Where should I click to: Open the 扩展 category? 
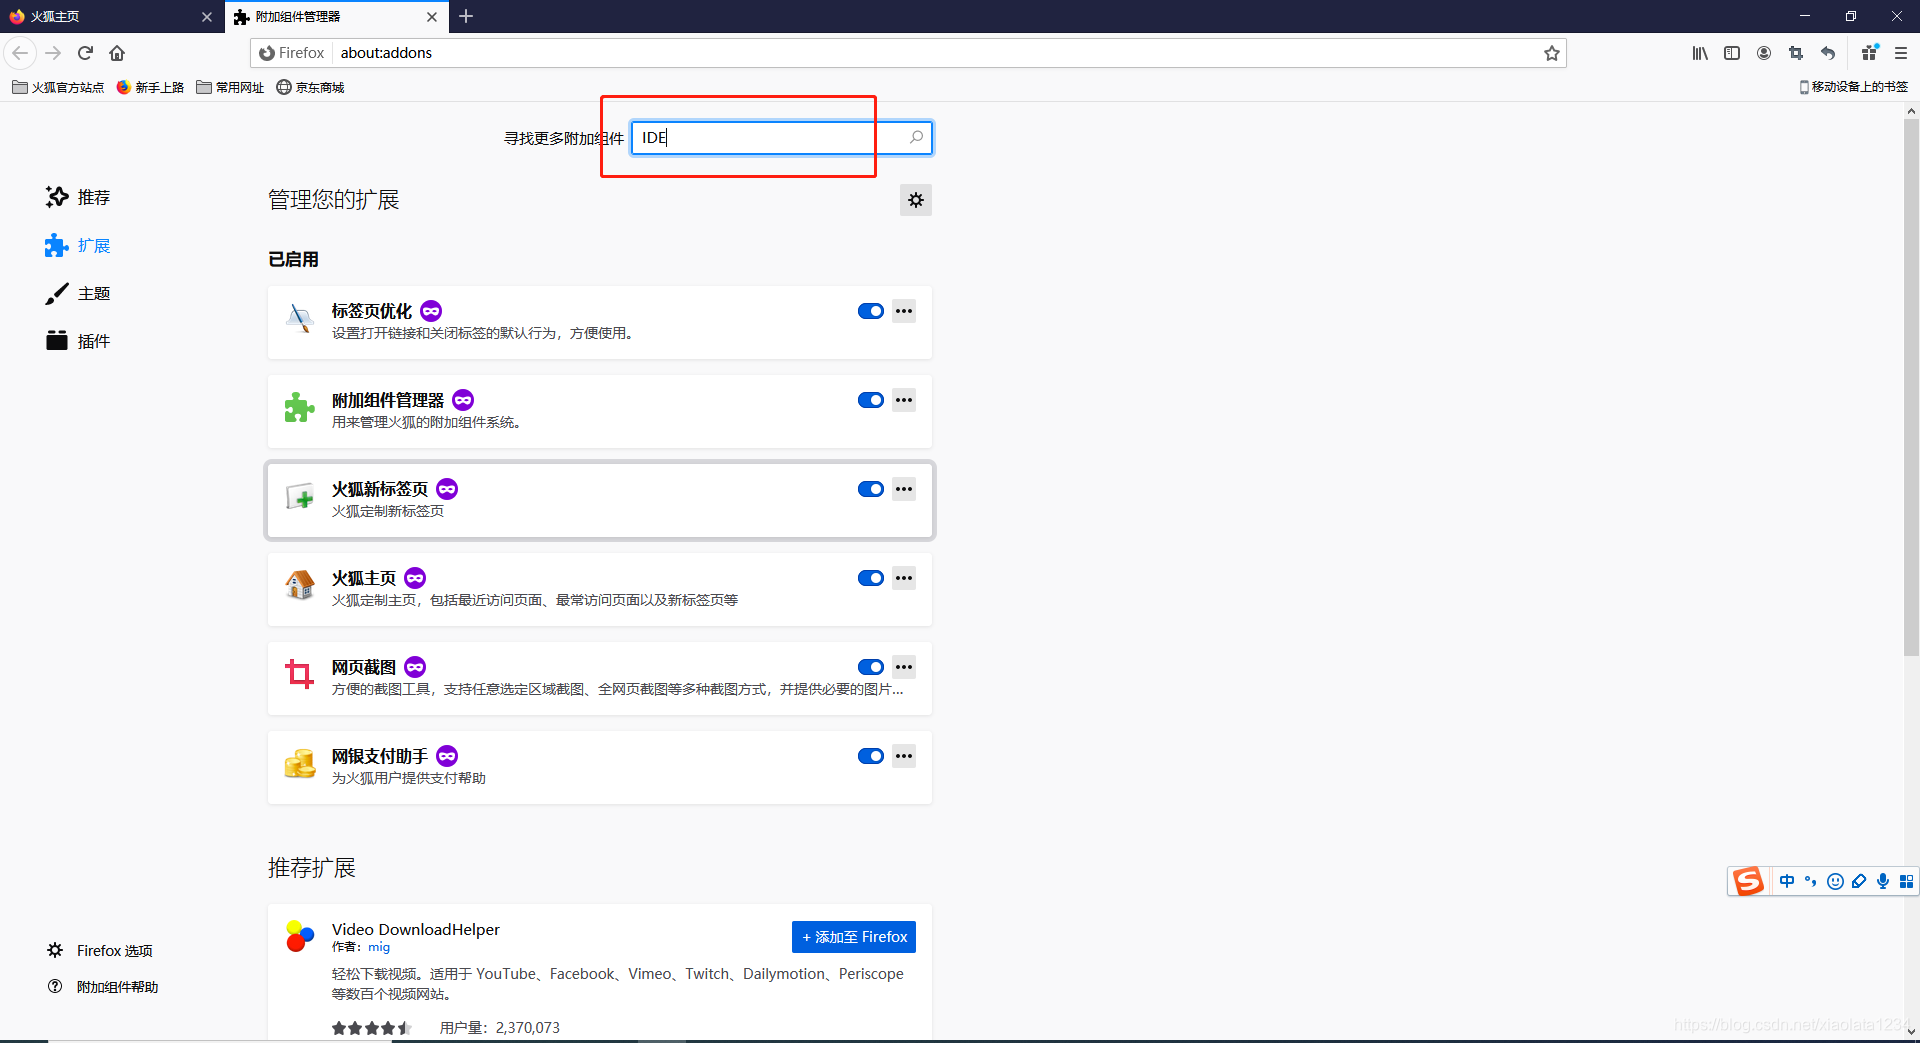point(78,245)
